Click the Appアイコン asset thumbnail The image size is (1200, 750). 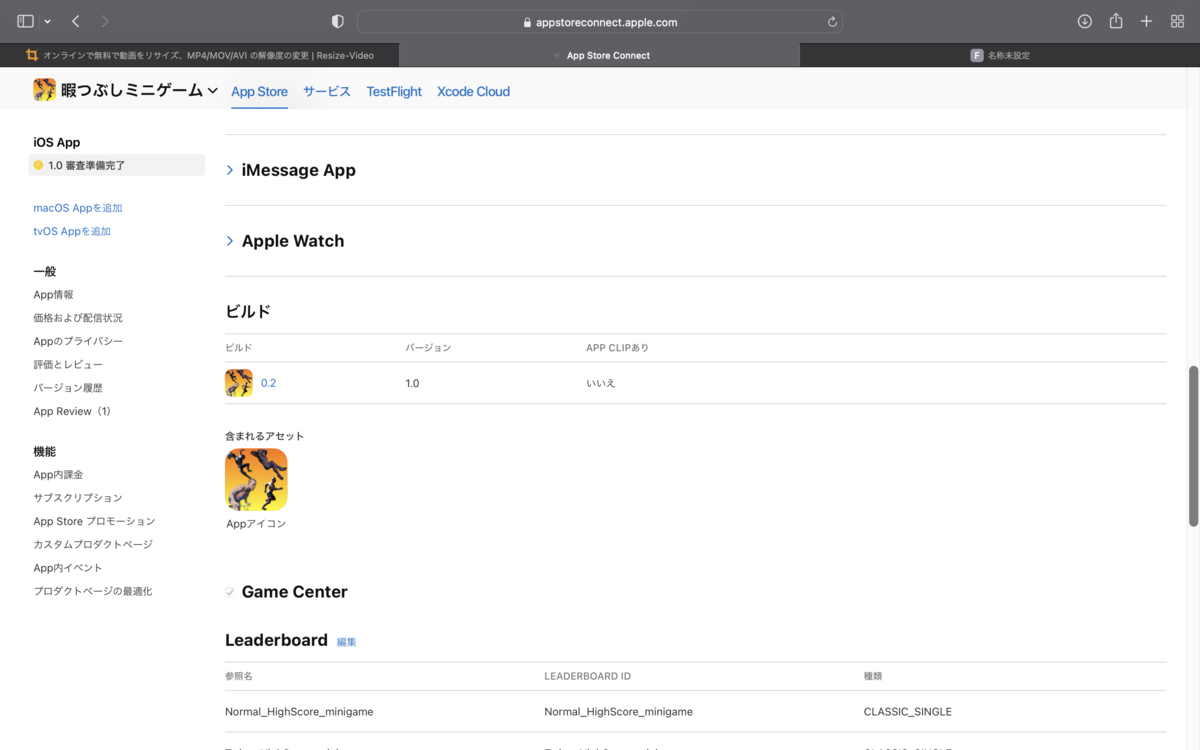click(x=256, y=480)
